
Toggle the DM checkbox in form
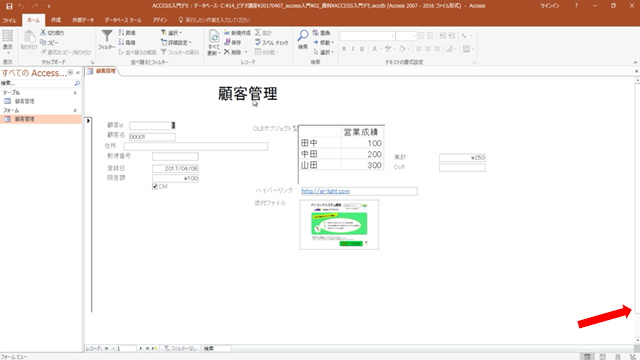click(x=155, y=187)
